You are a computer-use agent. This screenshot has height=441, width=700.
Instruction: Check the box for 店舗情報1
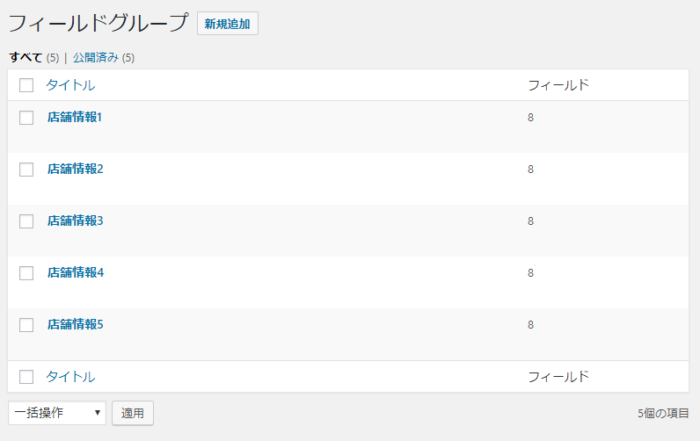pyautogui.click(x=27, y=117)
